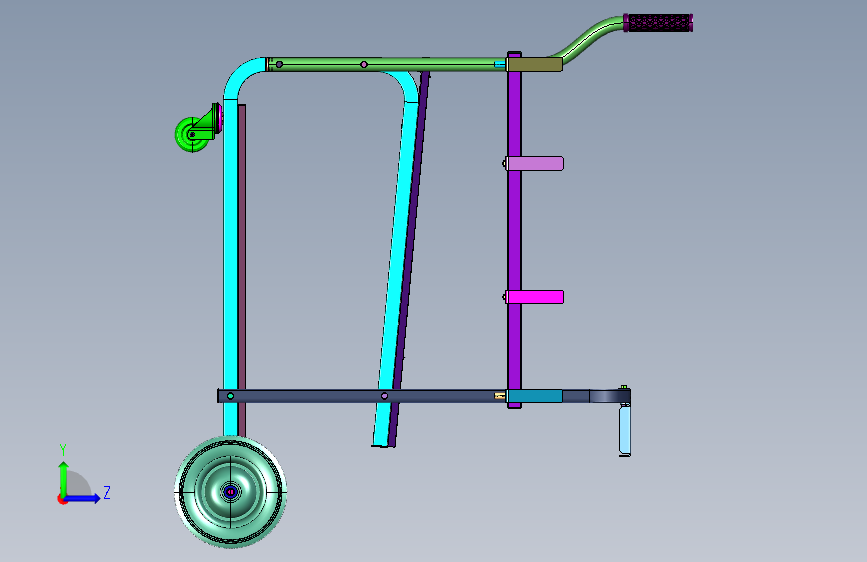Select the lavender upper peg on purple post
This screenshot has height=562, width=867.
click(535, 163)
